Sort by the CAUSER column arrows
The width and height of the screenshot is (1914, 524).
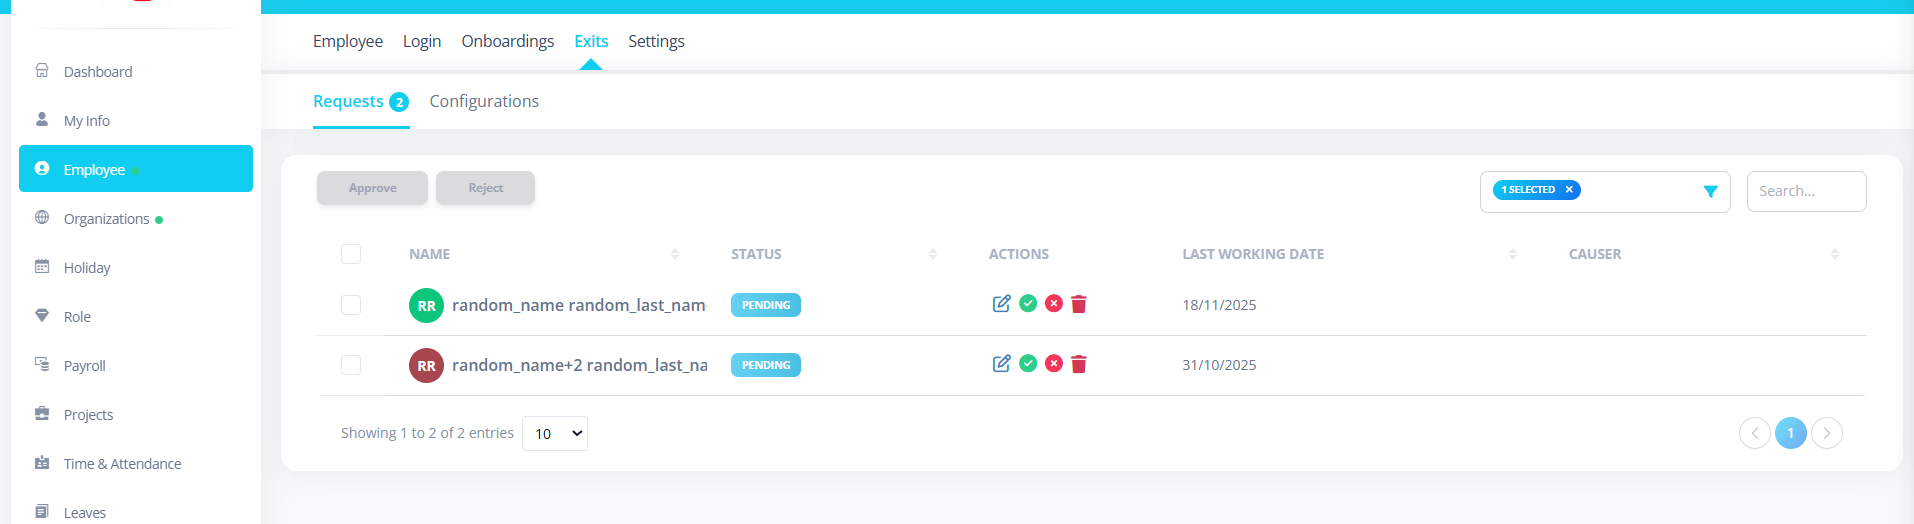click(1835, 254)
